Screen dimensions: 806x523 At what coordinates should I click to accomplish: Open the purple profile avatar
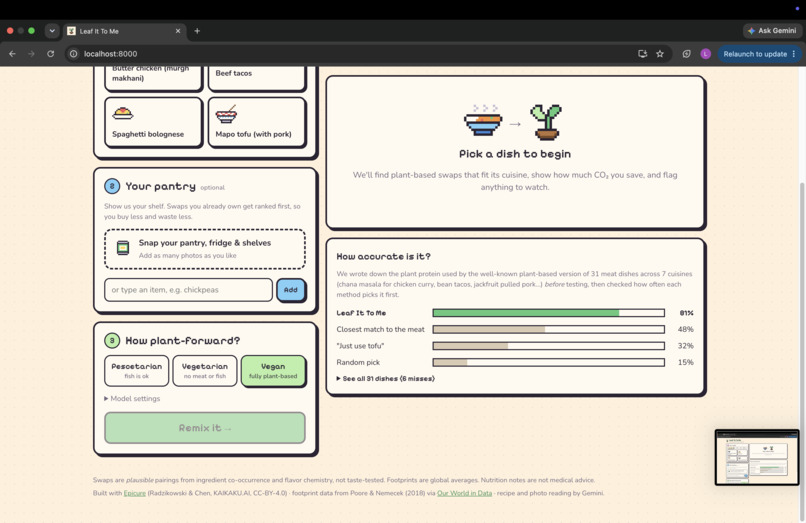(x=705, y=53)
